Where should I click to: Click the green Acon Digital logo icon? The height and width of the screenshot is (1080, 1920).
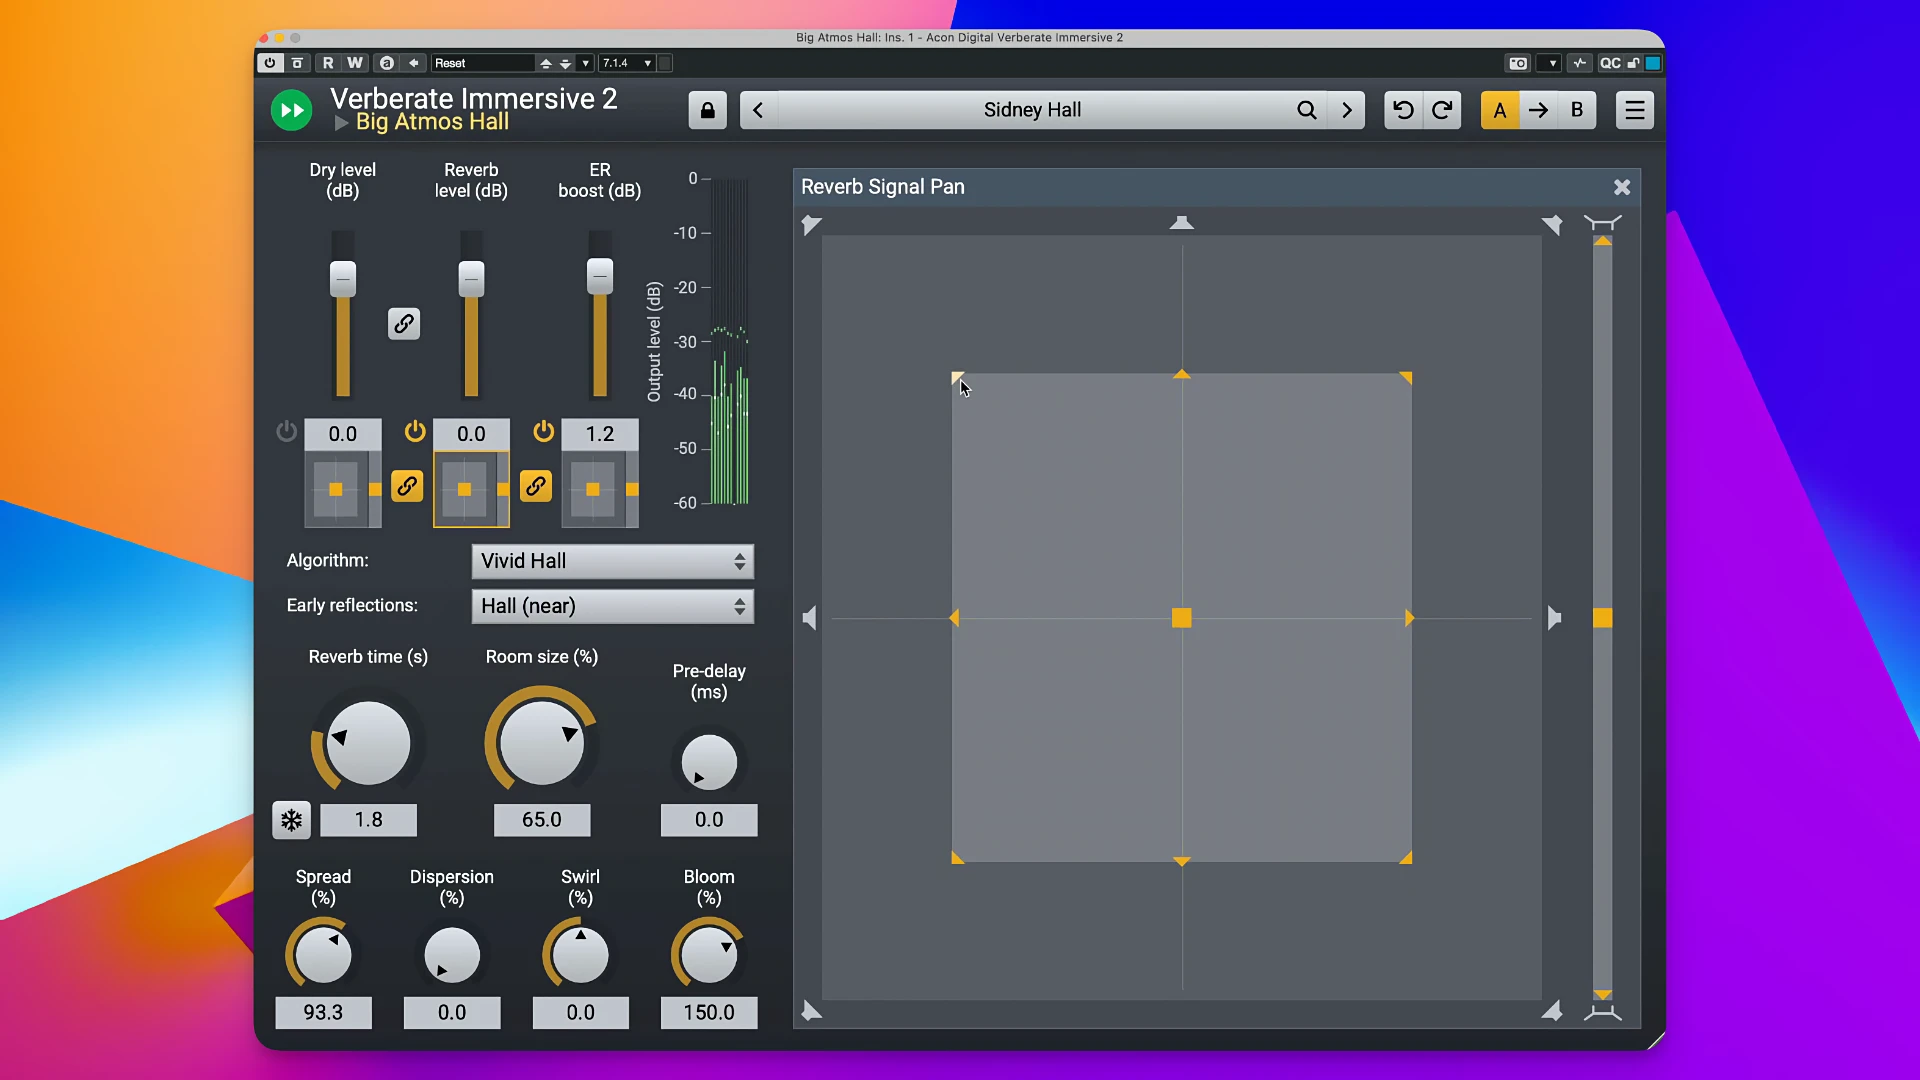(x=292, y=110)
